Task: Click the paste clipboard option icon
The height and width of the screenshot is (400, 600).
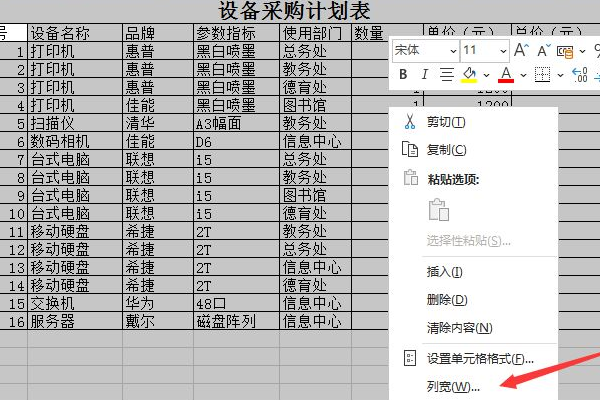Action: (439, 210)
